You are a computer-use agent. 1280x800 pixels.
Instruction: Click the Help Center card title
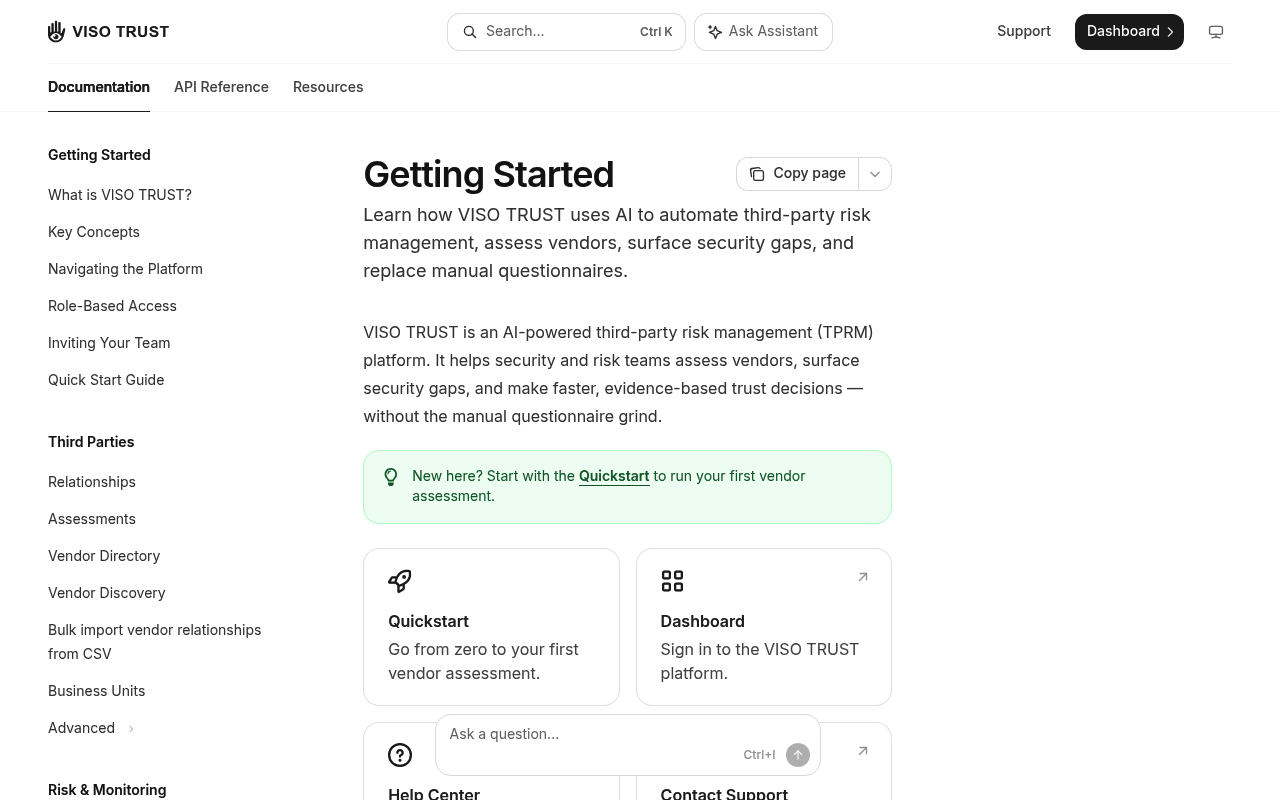434,793
